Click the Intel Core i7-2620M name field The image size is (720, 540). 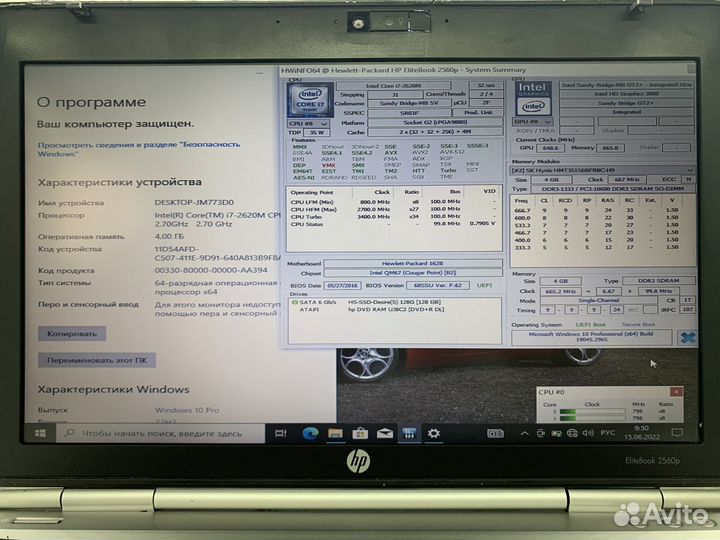pos(394,86)
